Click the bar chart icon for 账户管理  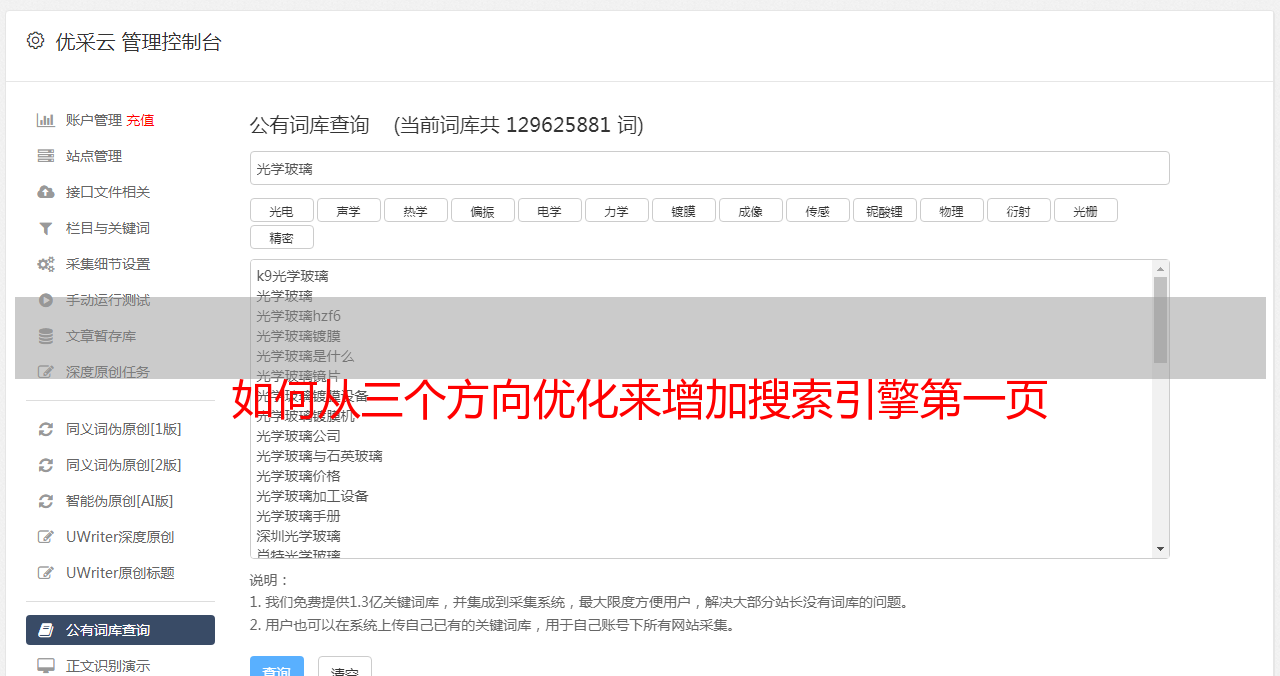(45, 120)
